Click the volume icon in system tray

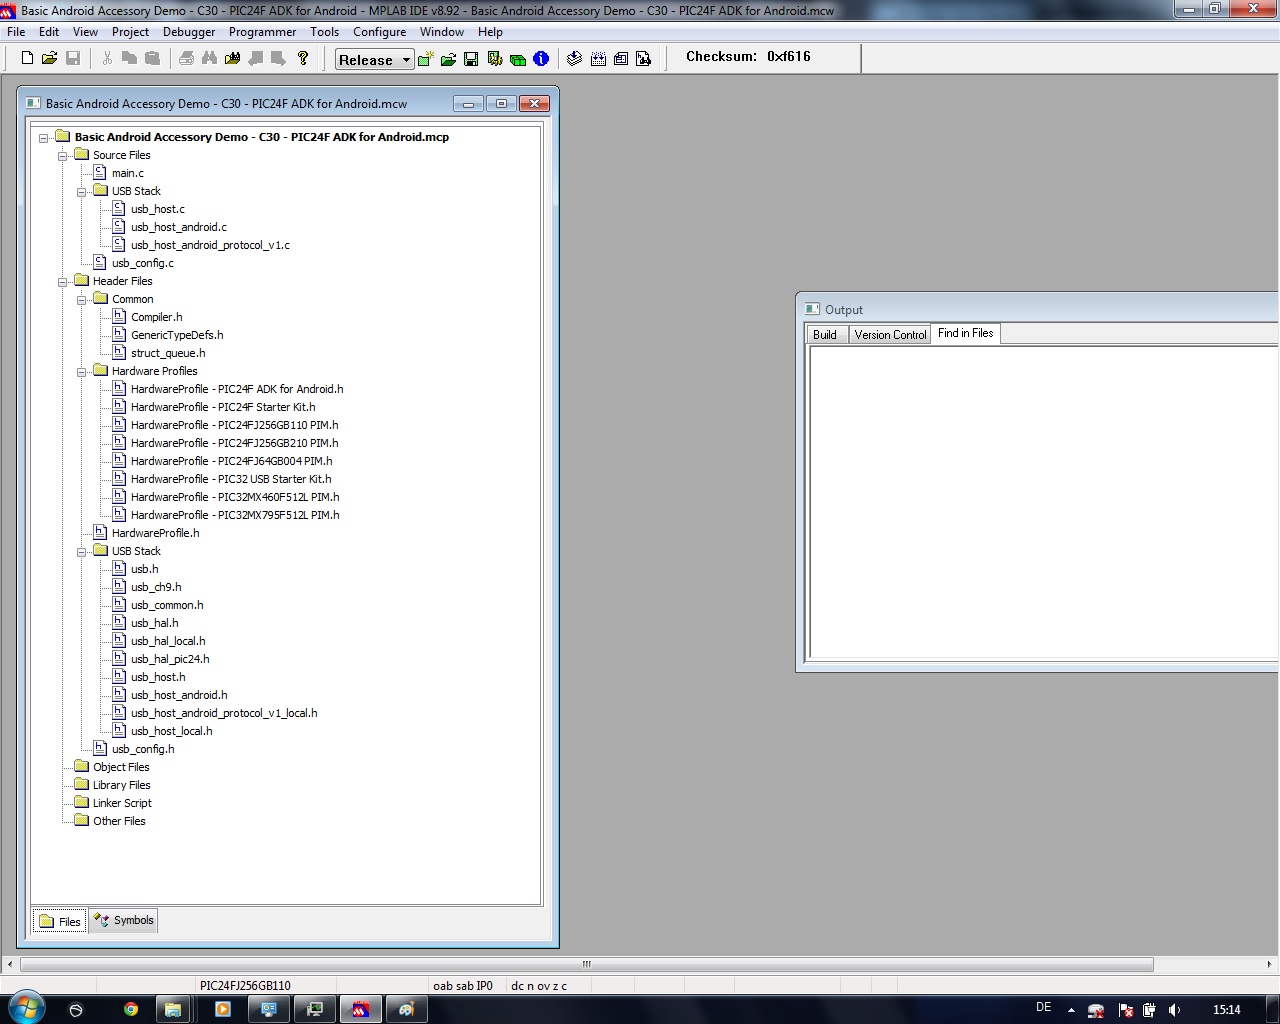pos(1175,1010)
